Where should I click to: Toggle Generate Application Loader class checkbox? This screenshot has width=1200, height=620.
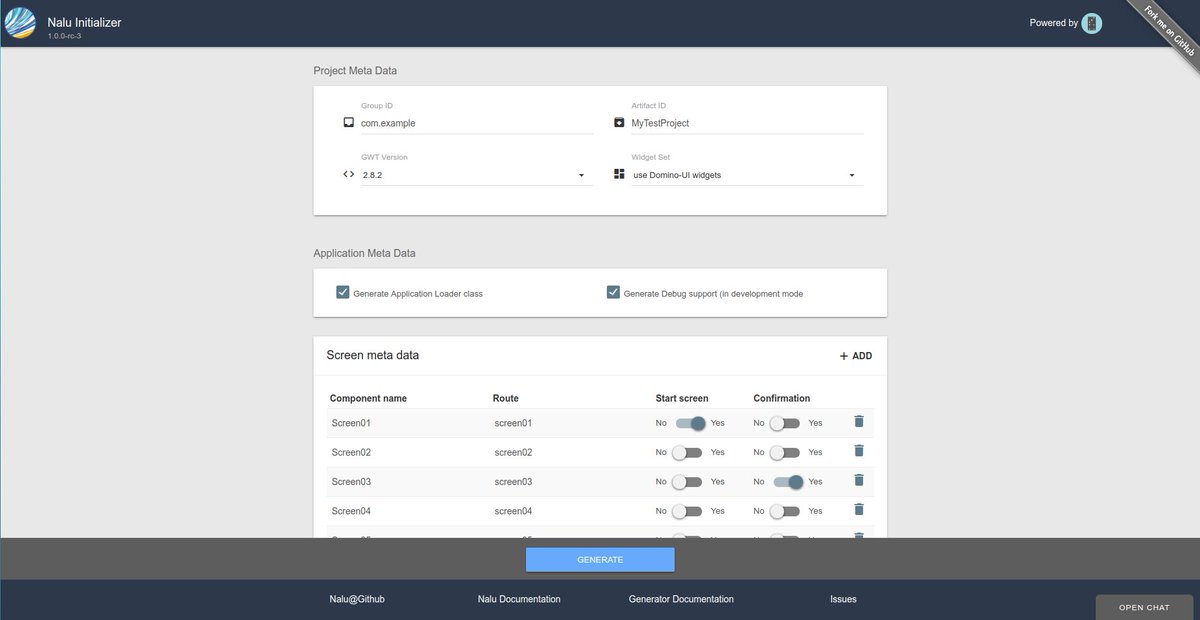[343, 293]
